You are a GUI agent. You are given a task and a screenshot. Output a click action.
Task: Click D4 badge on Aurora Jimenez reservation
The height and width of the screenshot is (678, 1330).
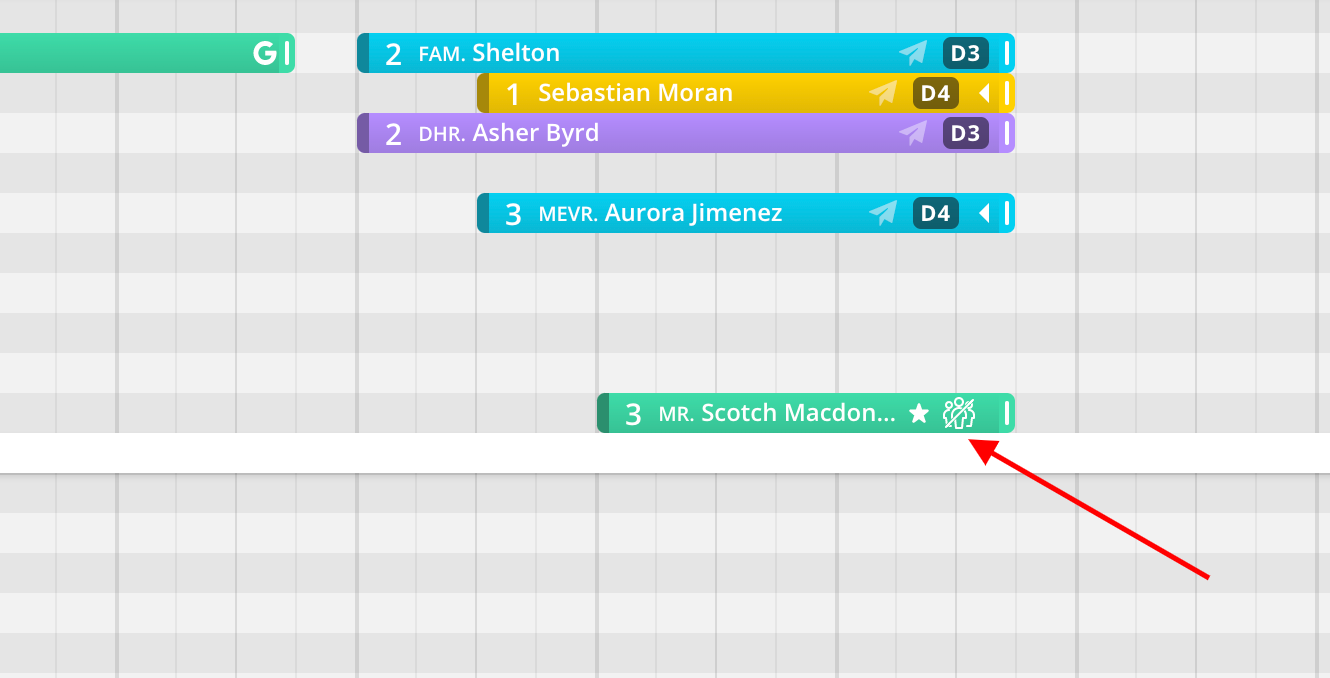(935, 213)
